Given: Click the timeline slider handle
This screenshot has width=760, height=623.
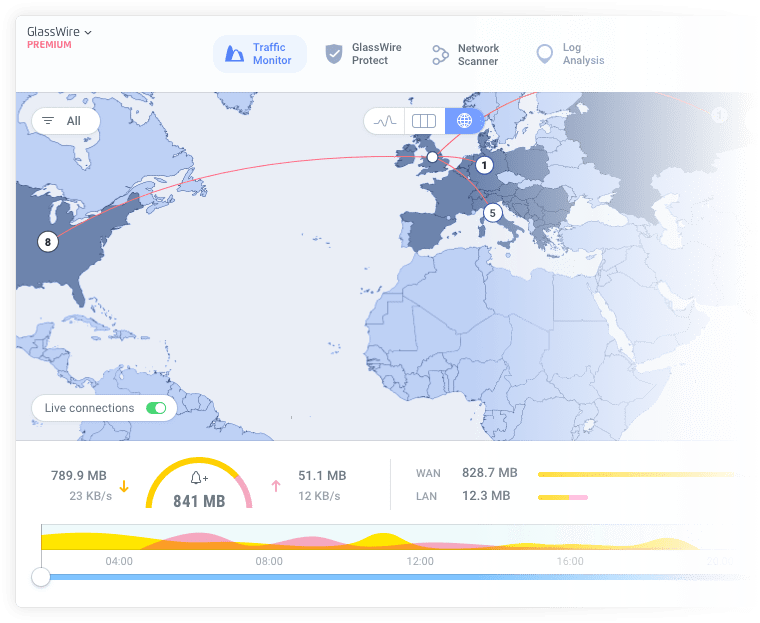Looking at the screenshot, I should [x=41, y=577].
